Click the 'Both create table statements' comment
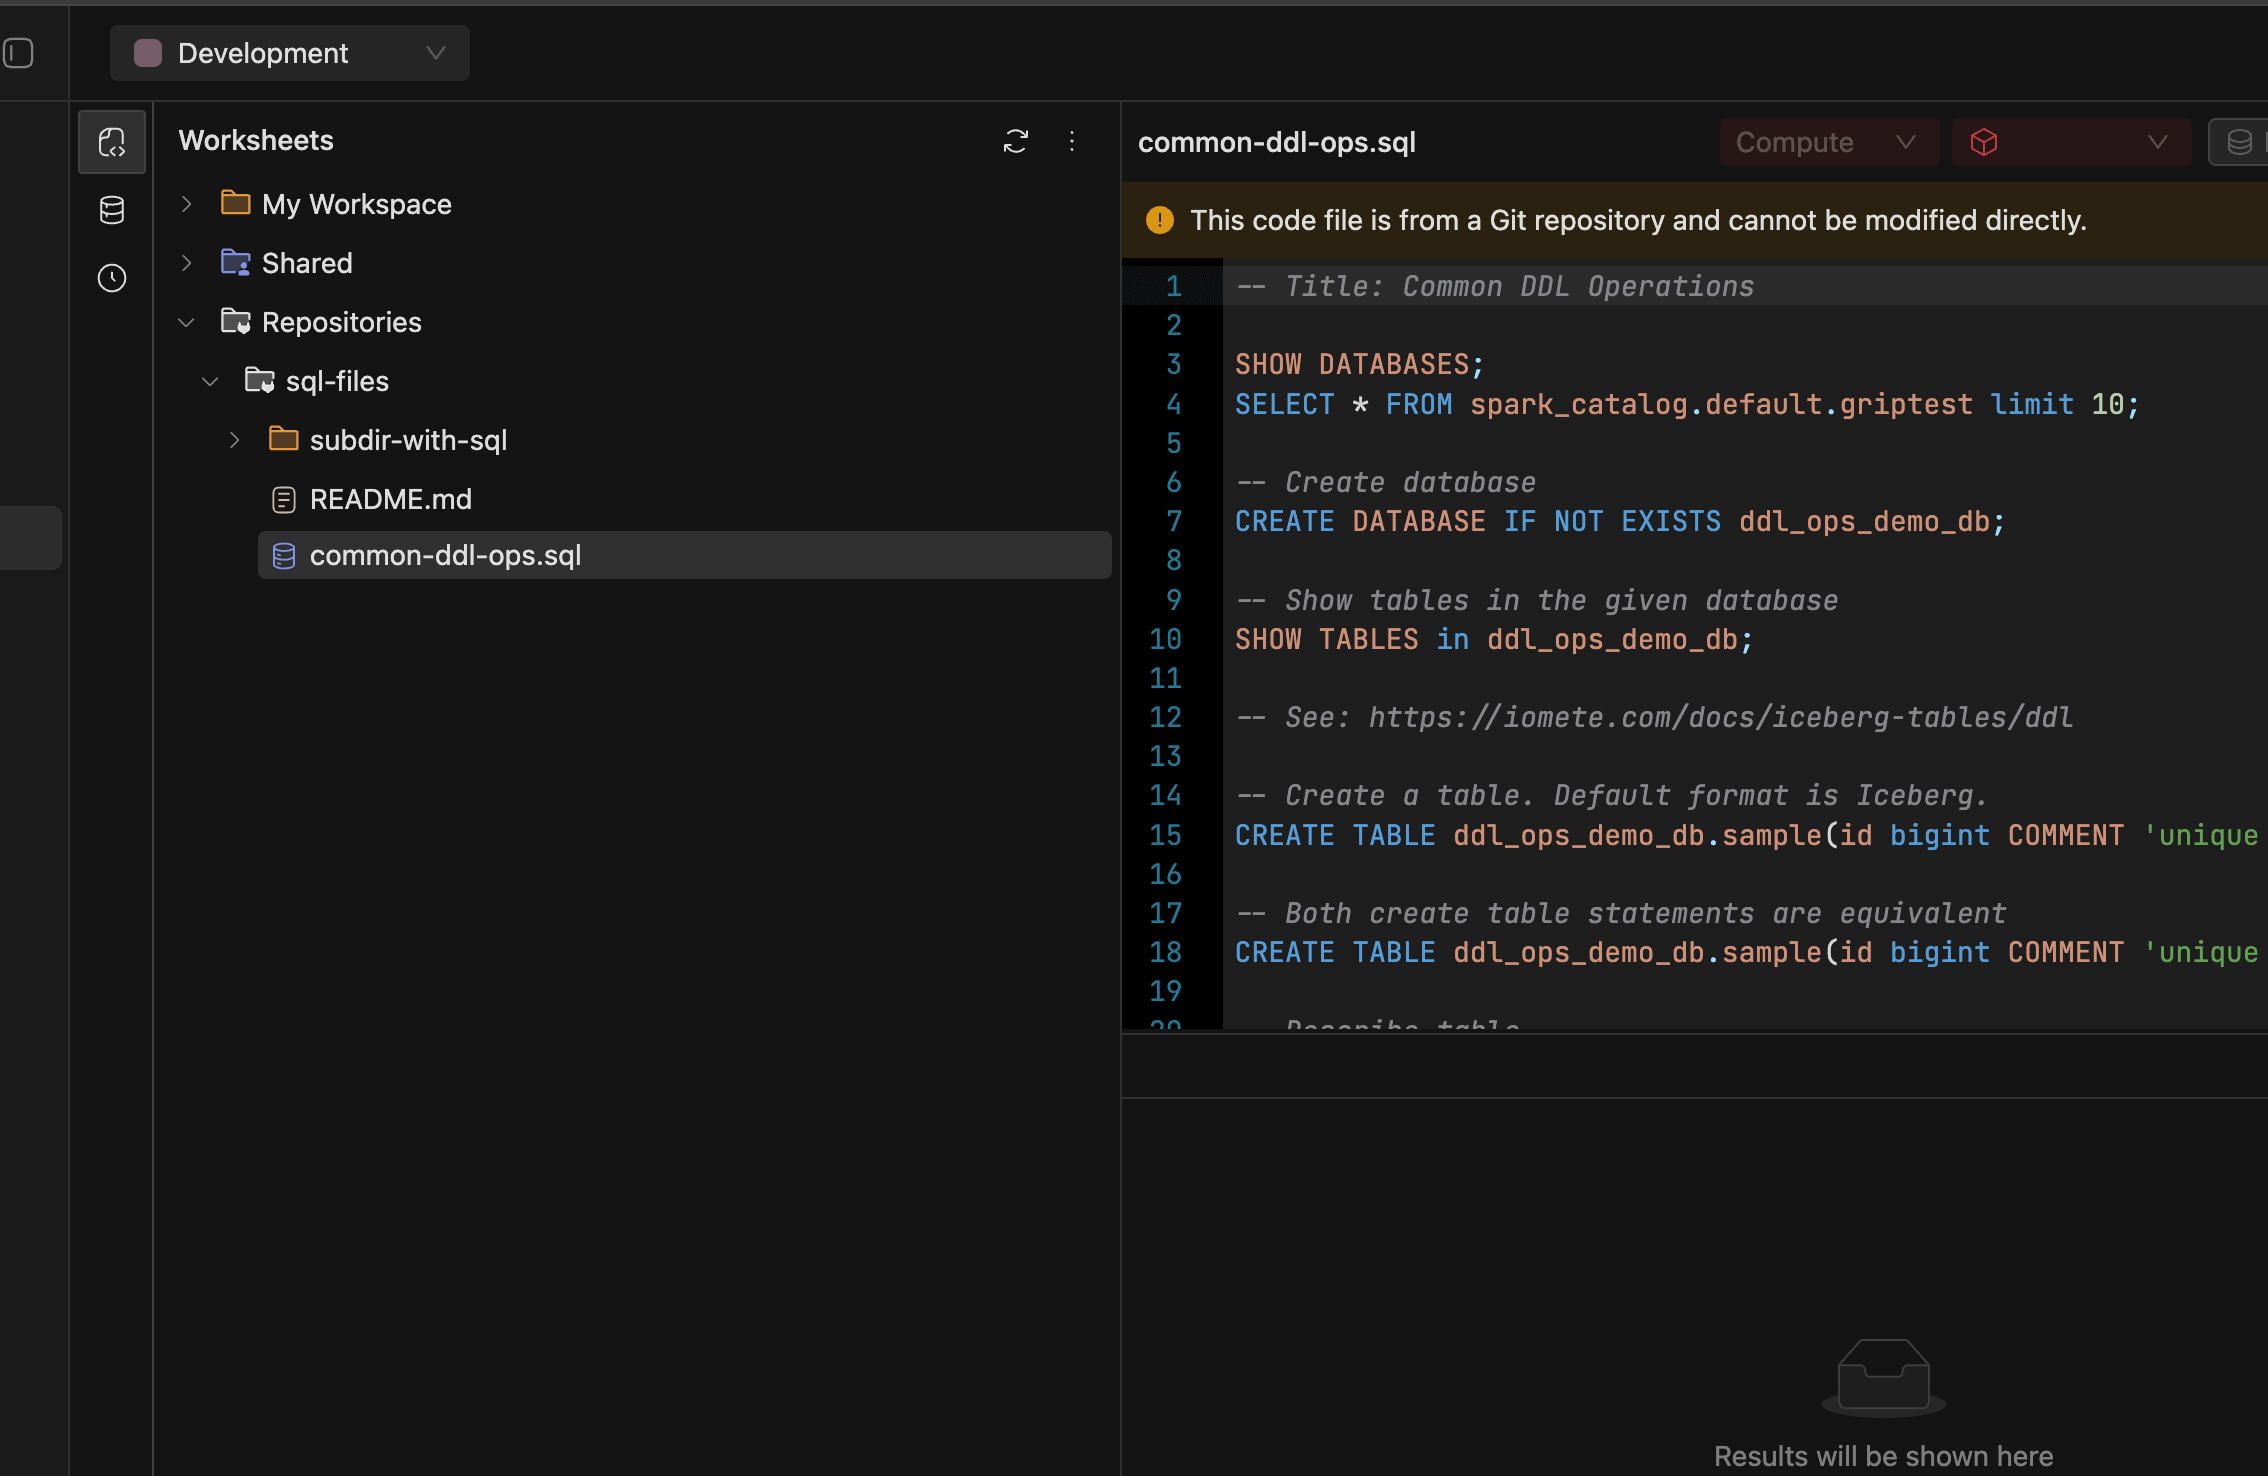Screen dimensions: 2268x1476 (x=1621, y=913)
